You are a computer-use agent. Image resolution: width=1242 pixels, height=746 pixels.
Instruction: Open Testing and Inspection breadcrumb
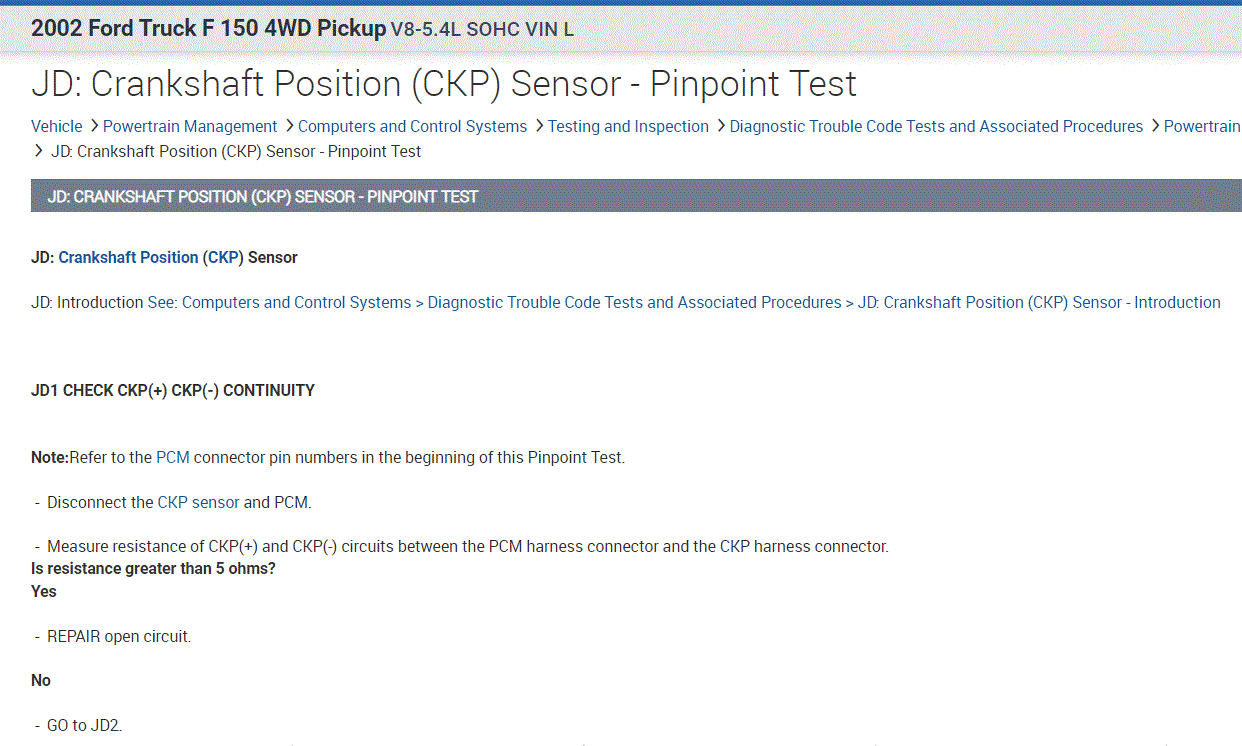[628, 127]
